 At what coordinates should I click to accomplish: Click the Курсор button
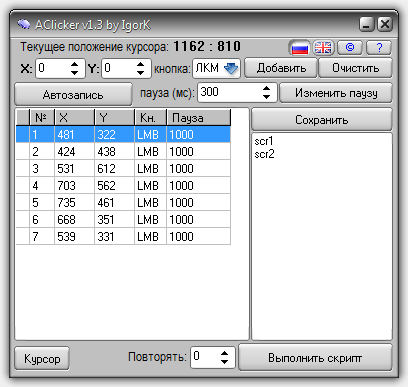42,359
